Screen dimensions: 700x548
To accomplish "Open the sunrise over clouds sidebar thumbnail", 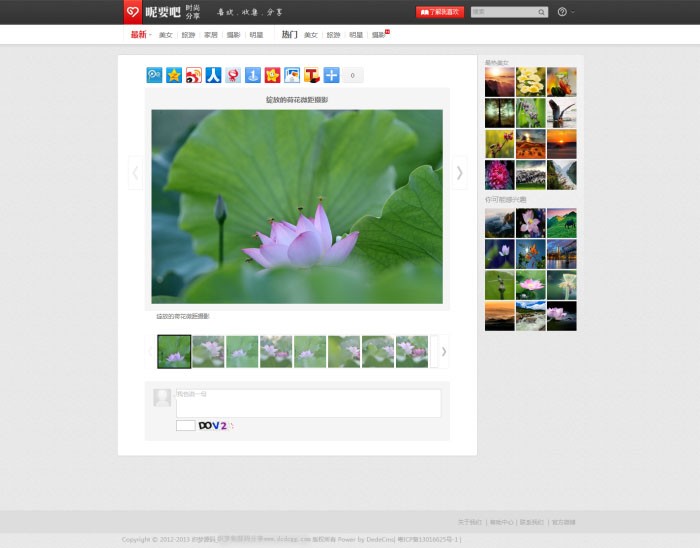I will pyautogui.click(x=500, y=82).
